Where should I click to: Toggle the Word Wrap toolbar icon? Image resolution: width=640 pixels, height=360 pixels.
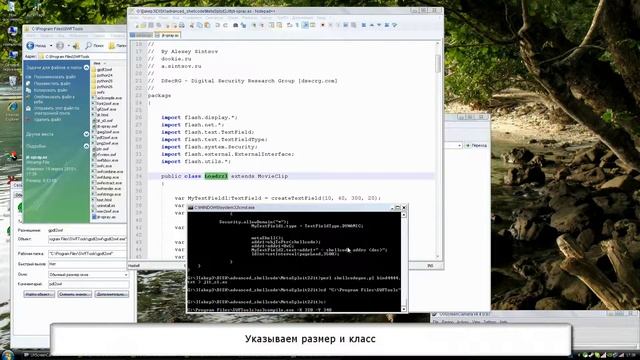point(289,25)
